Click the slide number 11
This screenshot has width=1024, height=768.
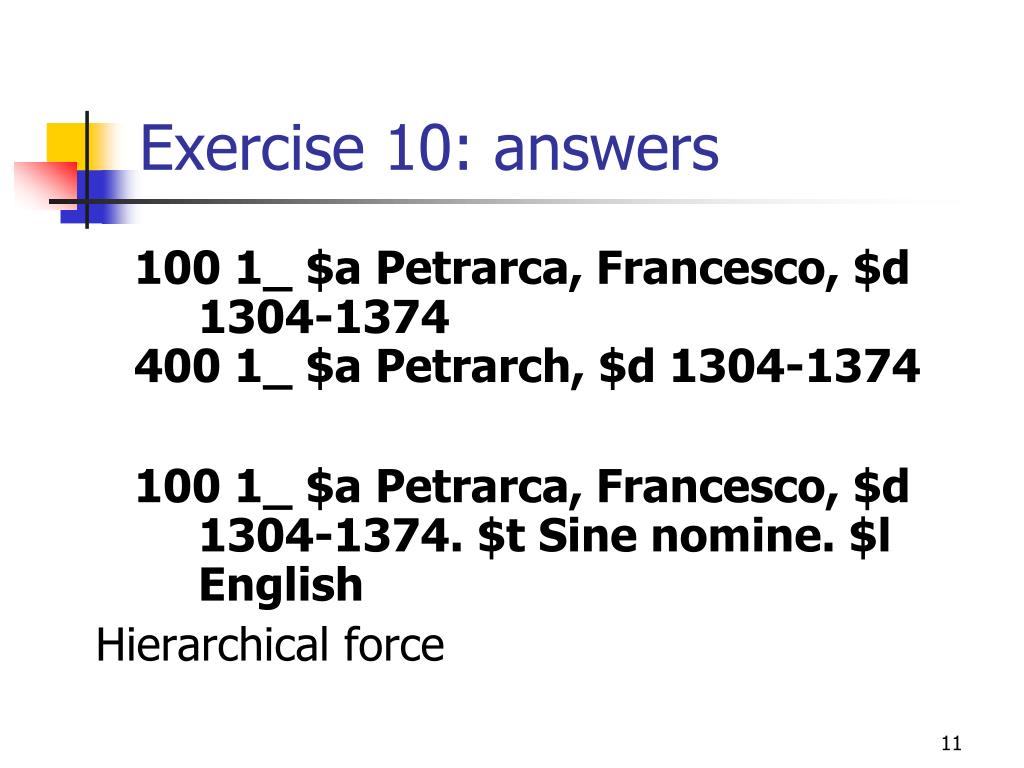951,743
